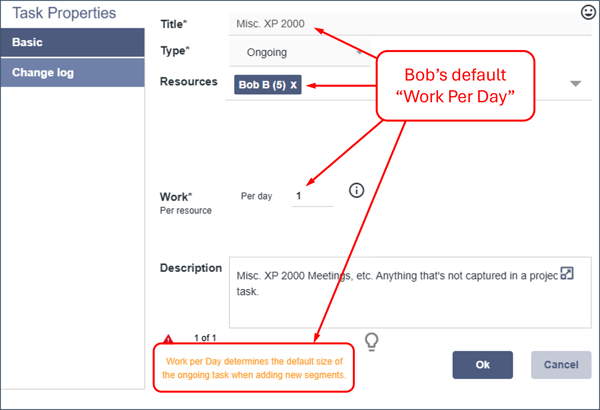Click the 'Per resource' label
Viewport: 600px width, 410px height.
pyautogui.click(x=186, y=211)
